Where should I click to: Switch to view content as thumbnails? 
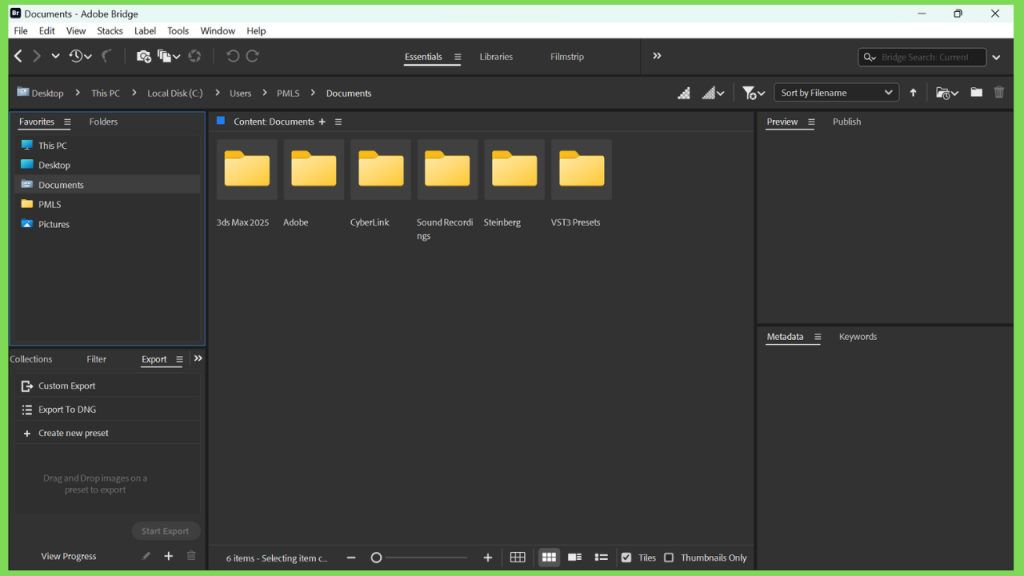coord(549,558)
